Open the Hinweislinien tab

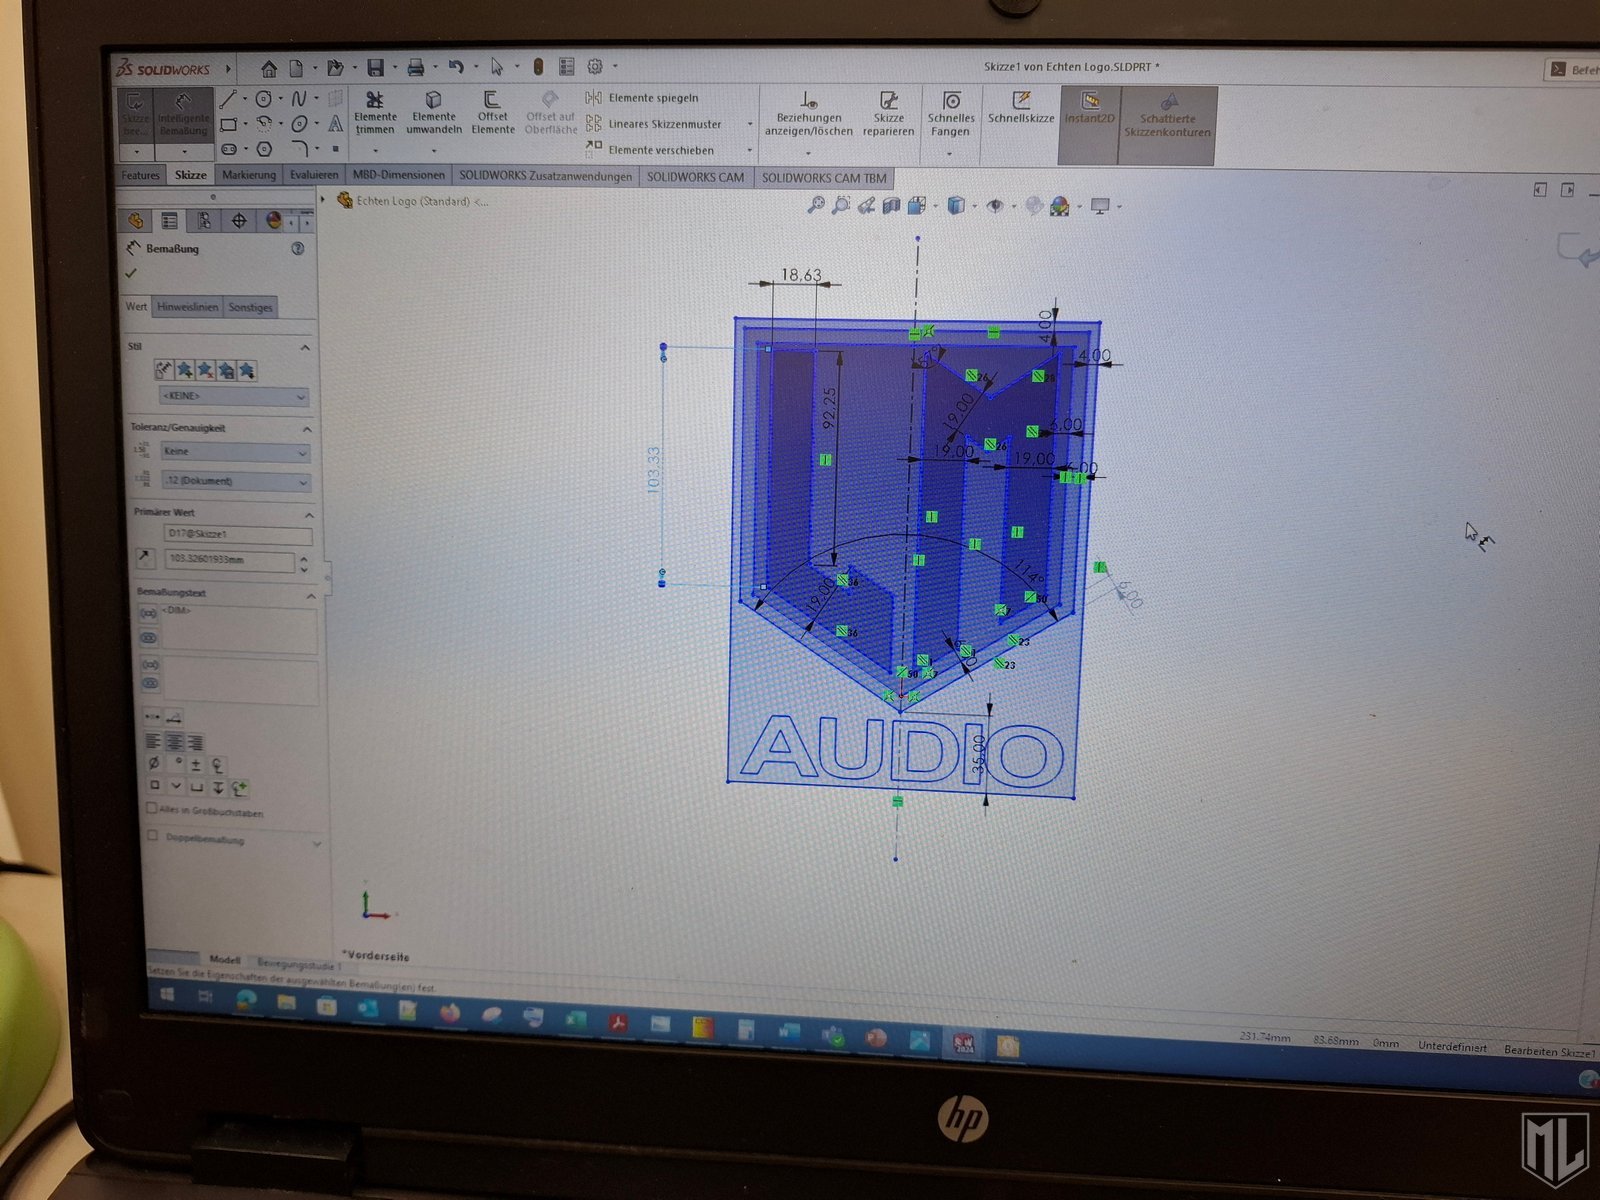(187, 307)
